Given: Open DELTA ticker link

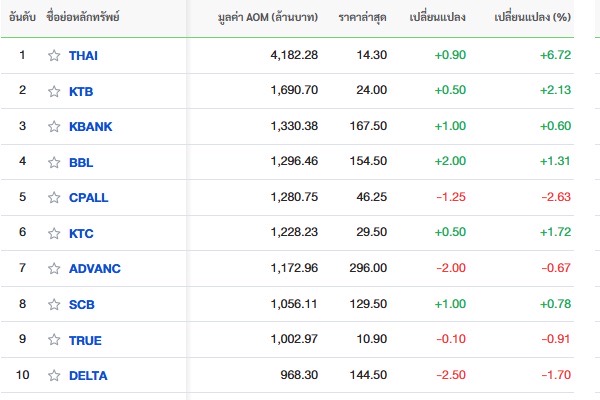Looking at the screenshot, I should (88, 376).
